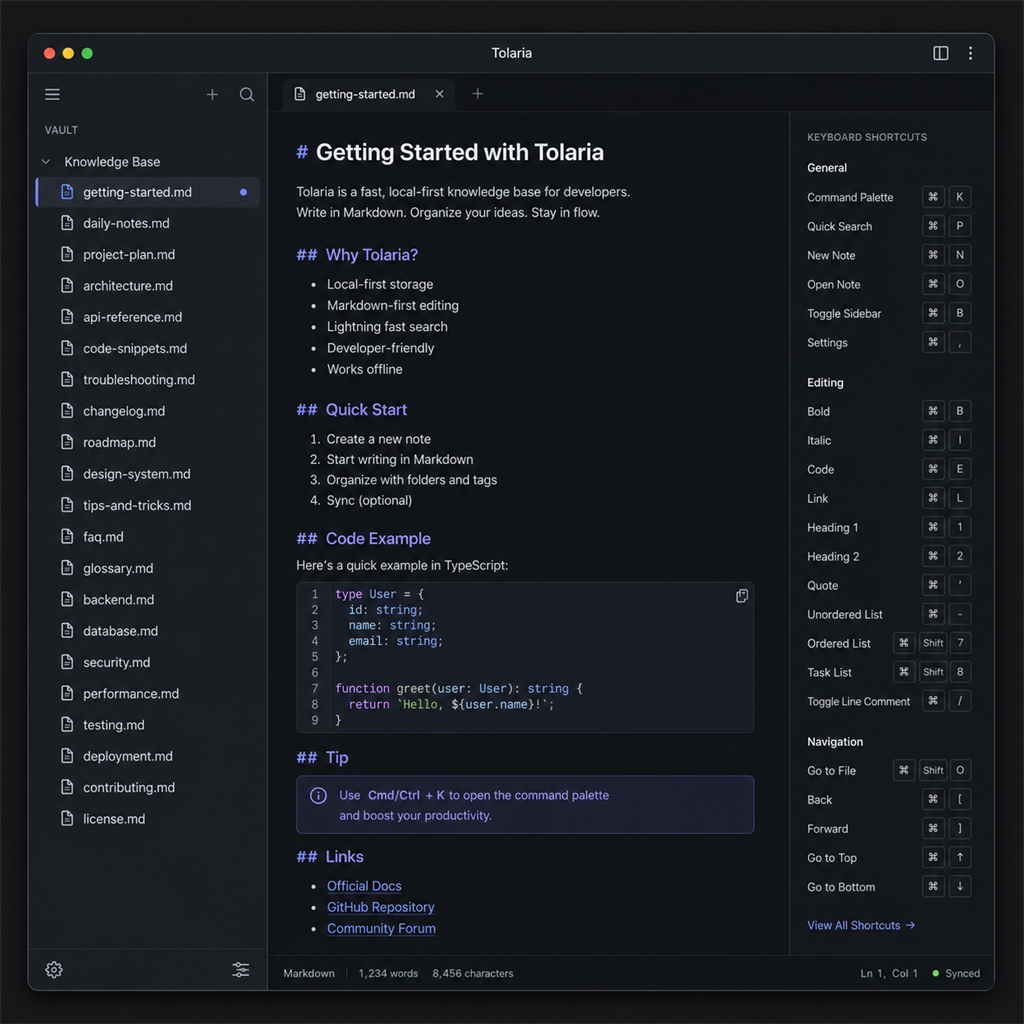
Task: Click the Unordered List shortcut label
Action: (844, 615)
